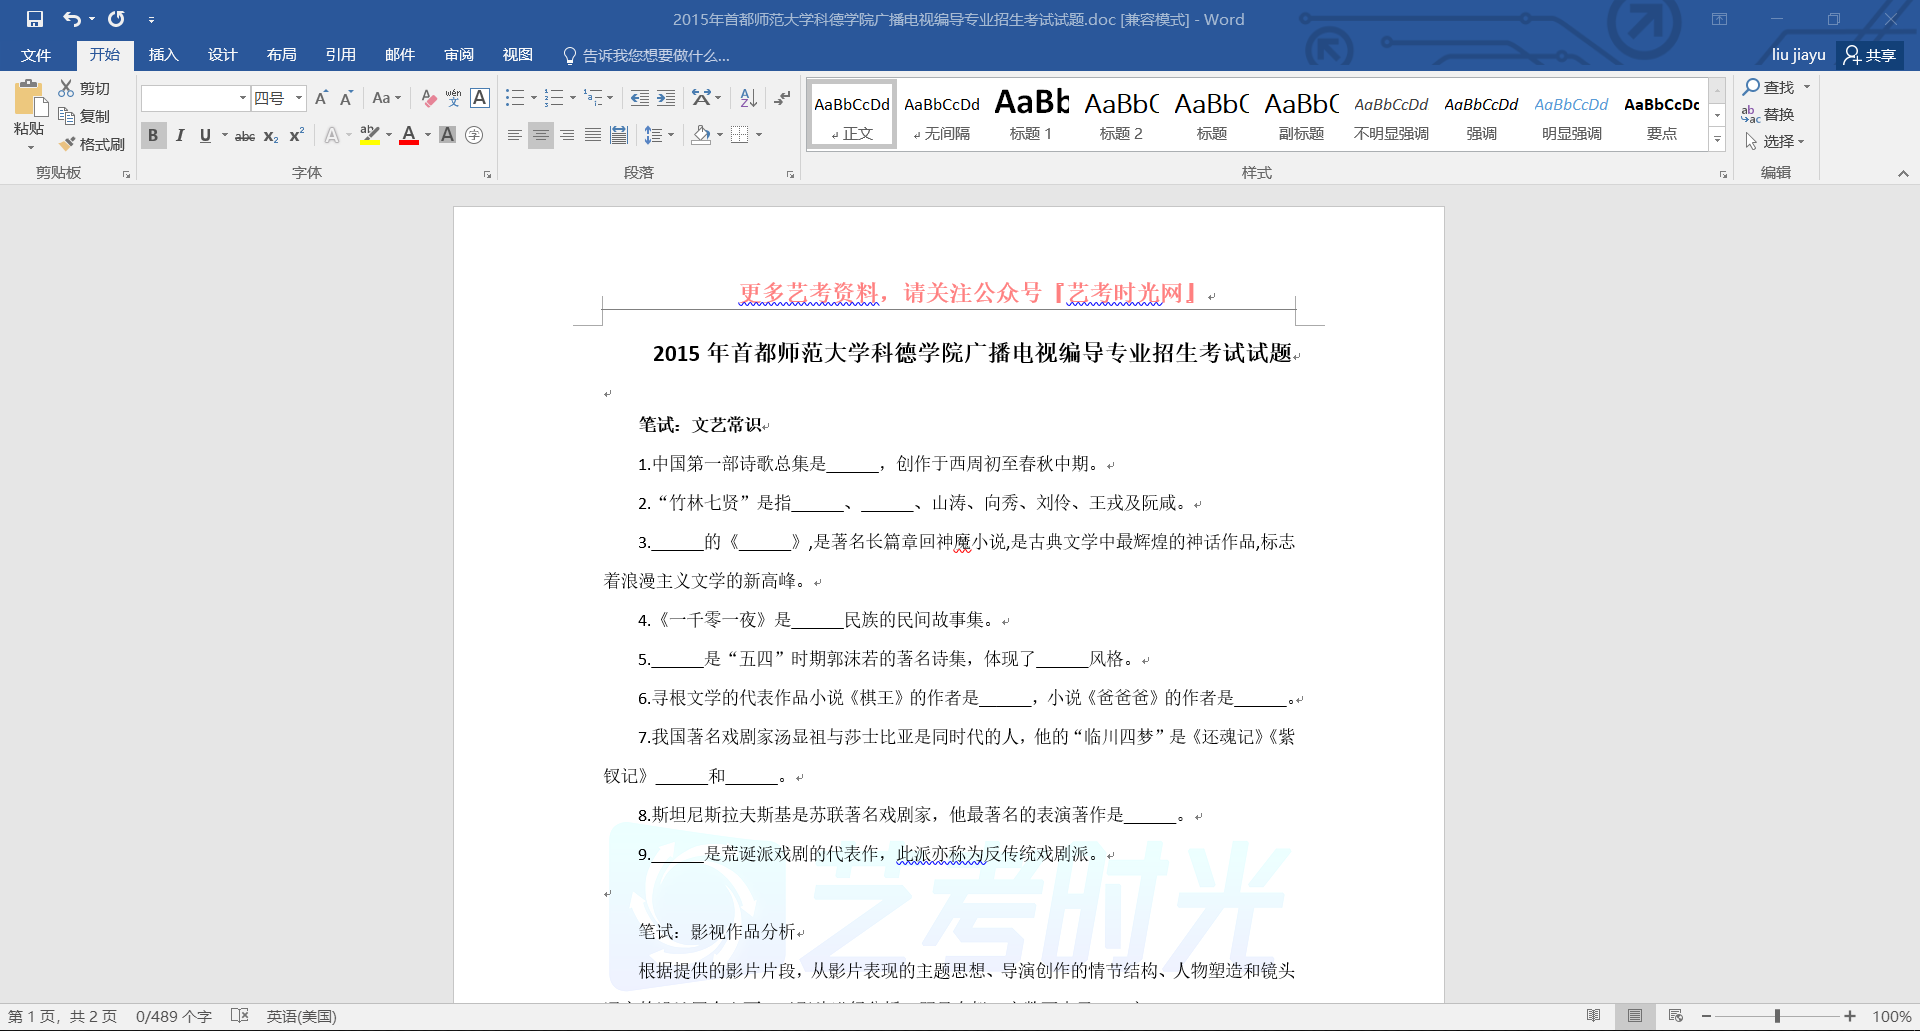Click the 告诉我您想要做什么 search box
The image size is (1920, 1031).
[x=655, y=55]
